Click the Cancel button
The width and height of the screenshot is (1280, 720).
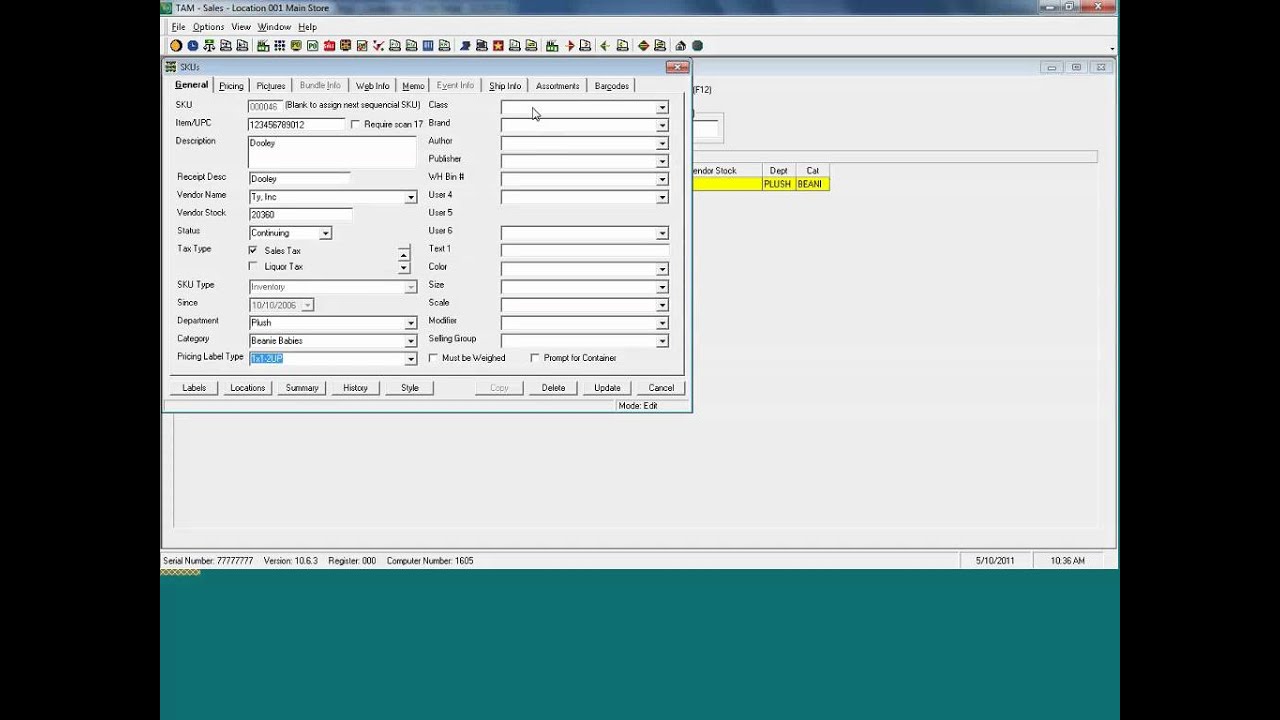coord(661,388)
